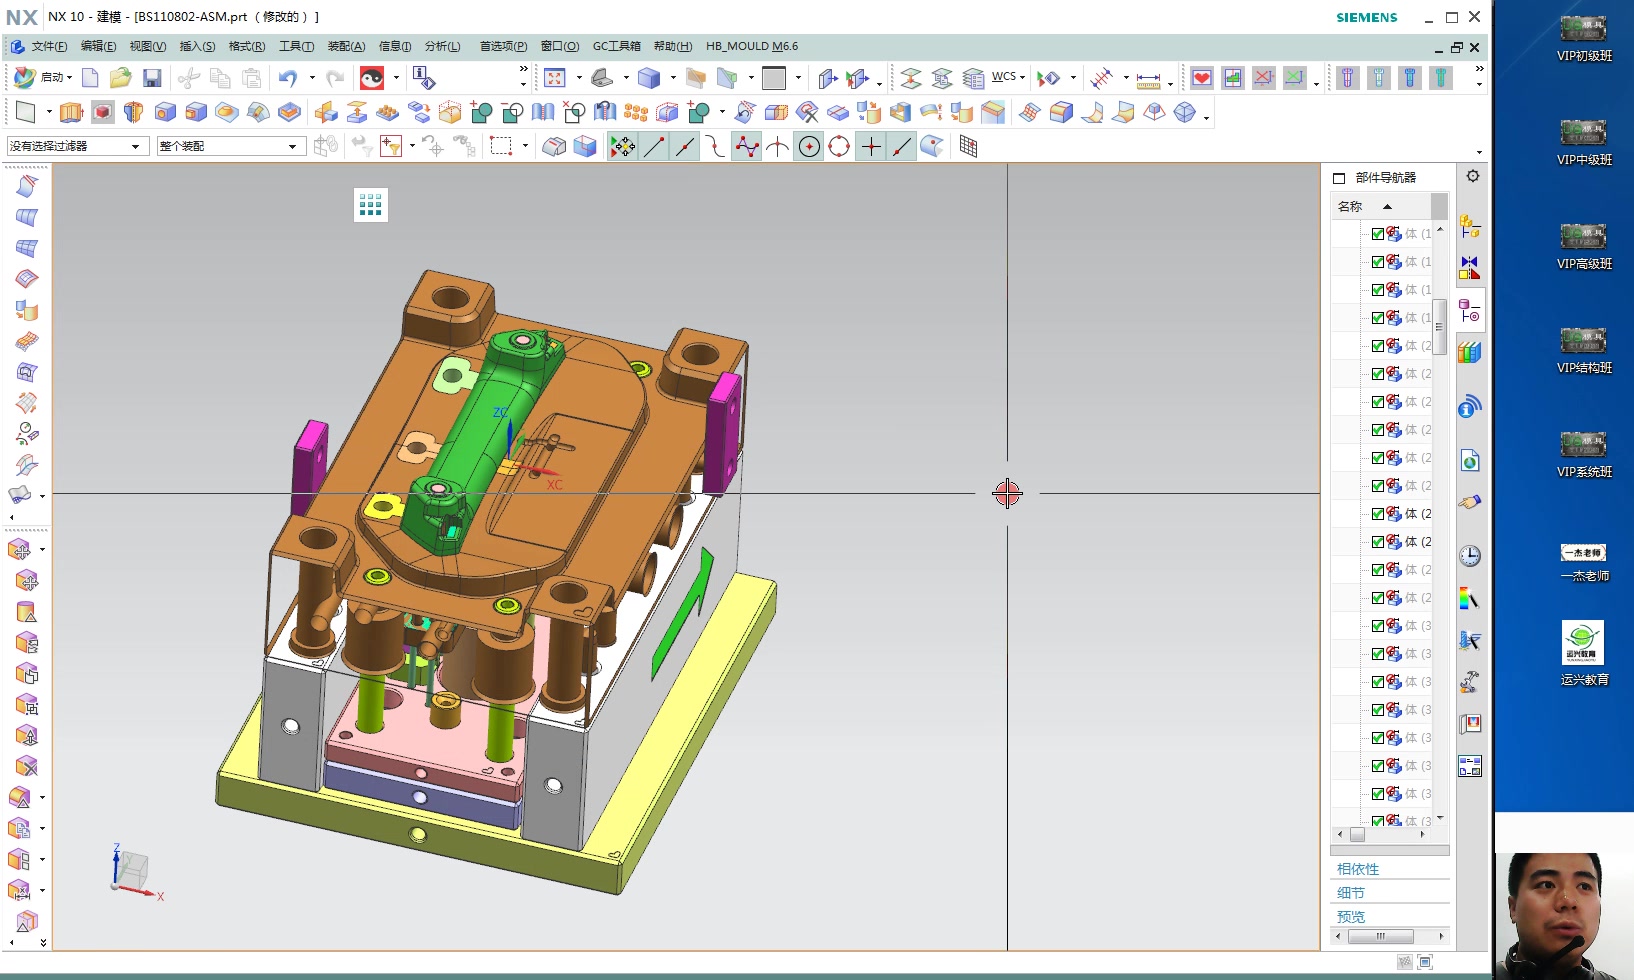Click the red heart icon in toolbar
This screenshot has width=1634, height=980.
[x=1202, y=78]
